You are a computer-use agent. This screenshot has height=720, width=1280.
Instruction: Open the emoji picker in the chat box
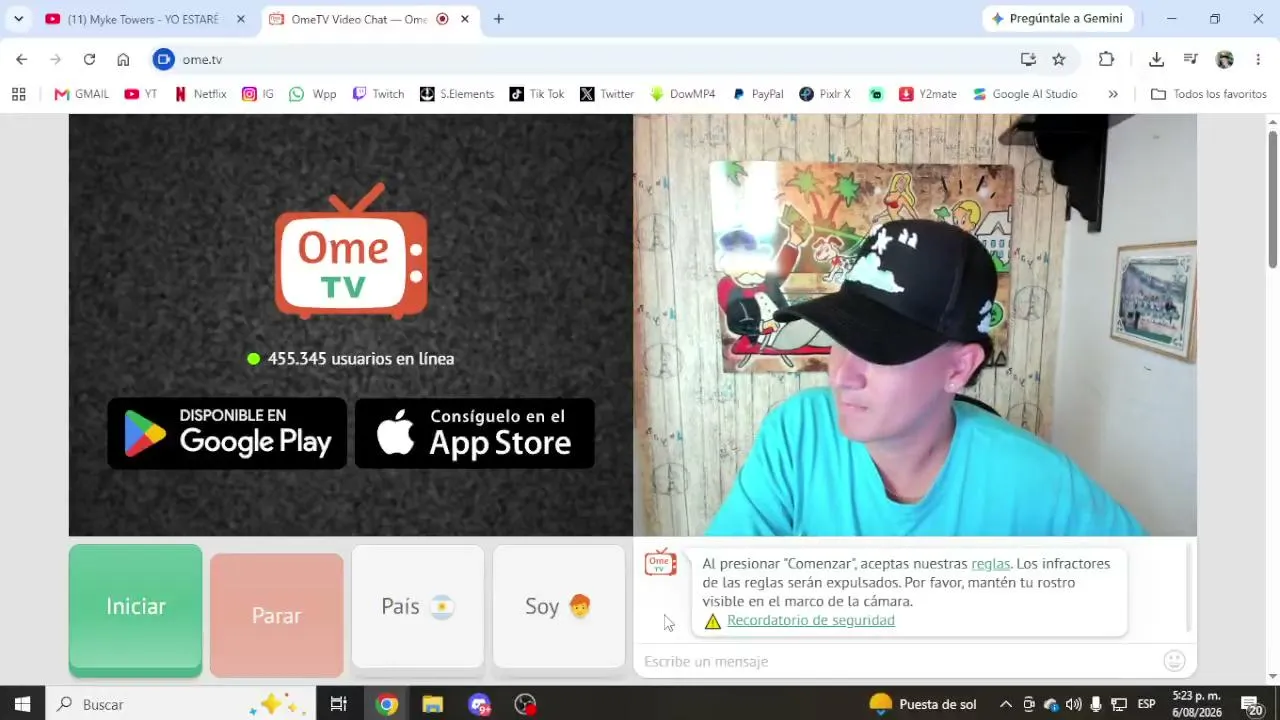(x=1175, y=661)
